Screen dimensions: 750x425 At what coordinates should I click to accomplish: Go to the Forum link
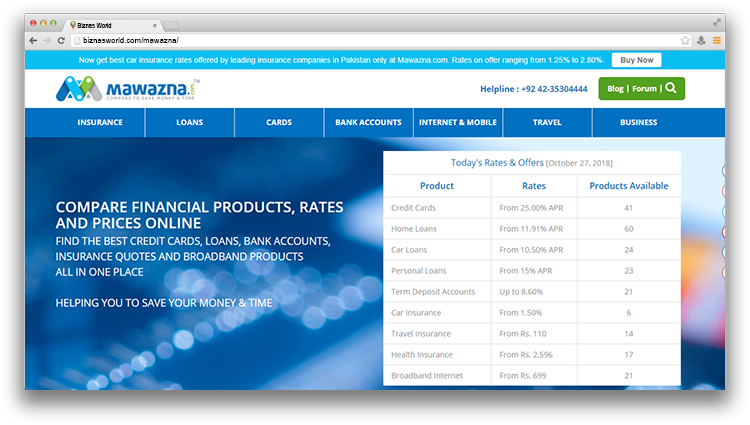644,88
